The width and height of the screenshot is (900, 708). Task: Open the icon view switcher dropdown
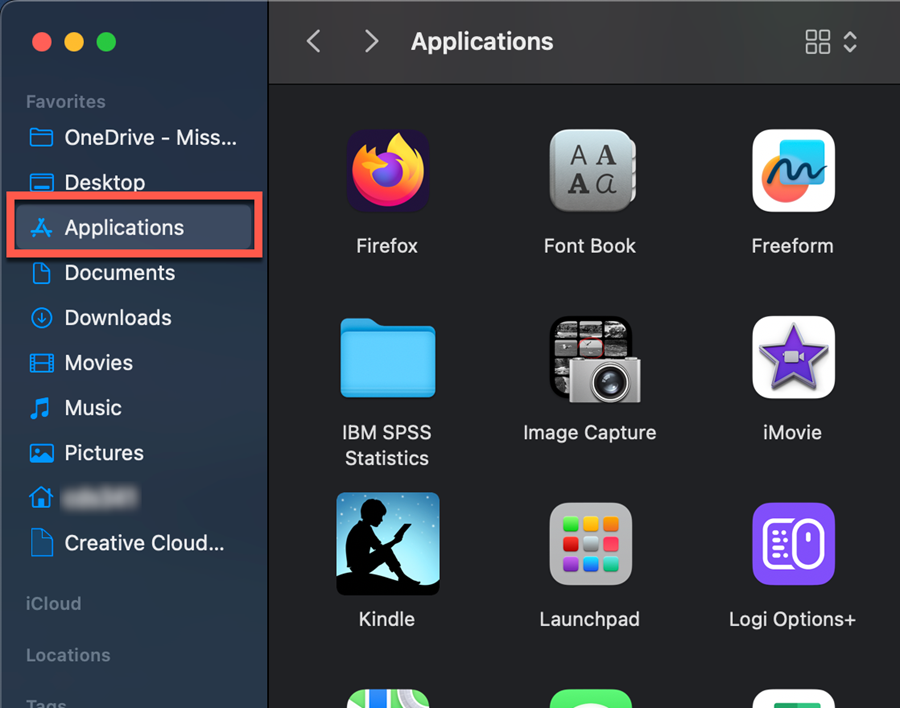coord(831,42)
